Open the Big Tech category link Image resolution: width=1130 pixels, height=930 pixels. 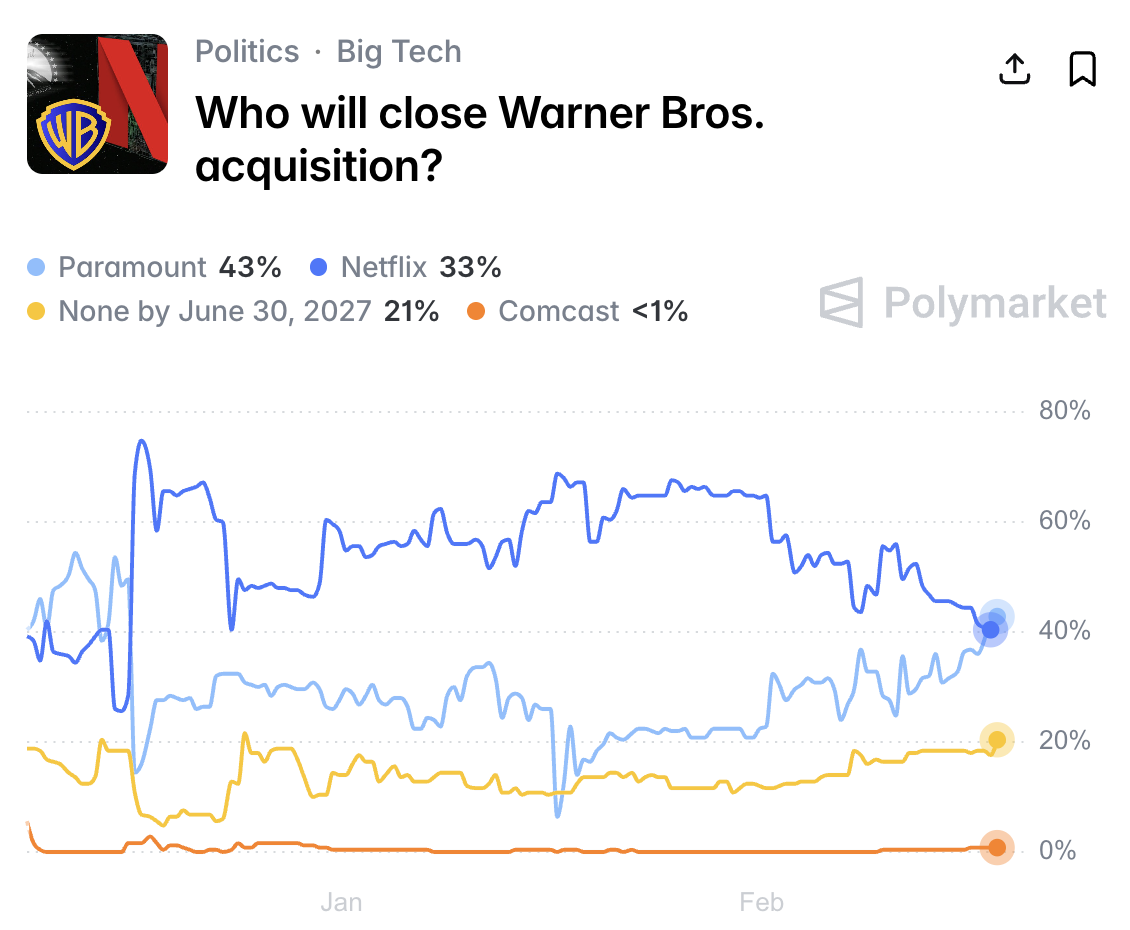(x=399, y=52)
